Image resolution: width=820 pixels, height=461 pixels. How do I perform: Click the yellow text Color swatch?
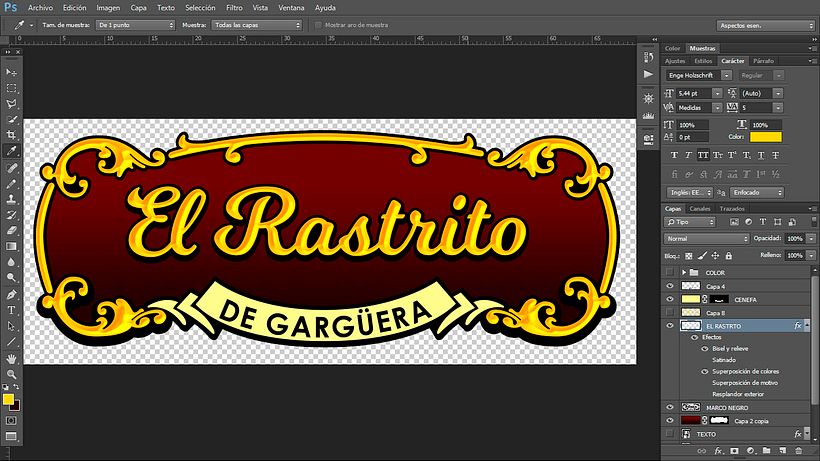click(766, 137)
